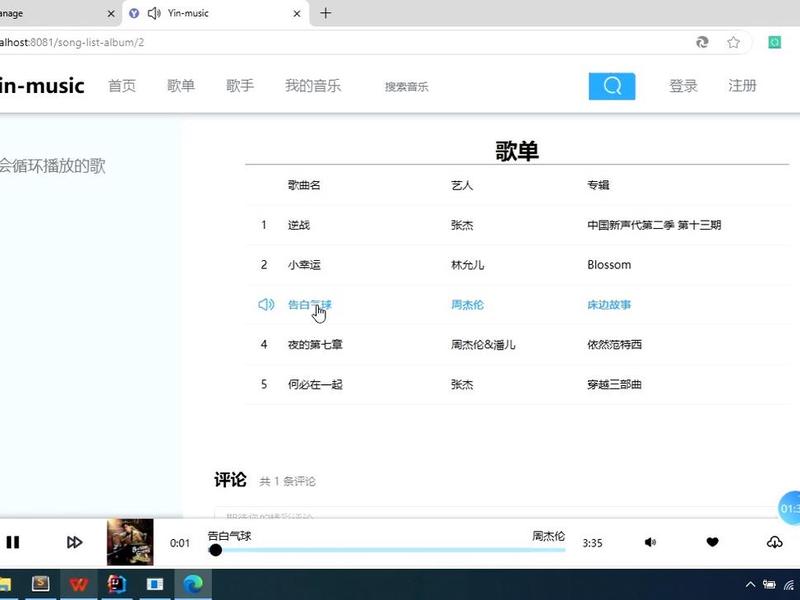Skip to the next song
Viewport: 800px width, 600px height.
(x=74, y=542)
